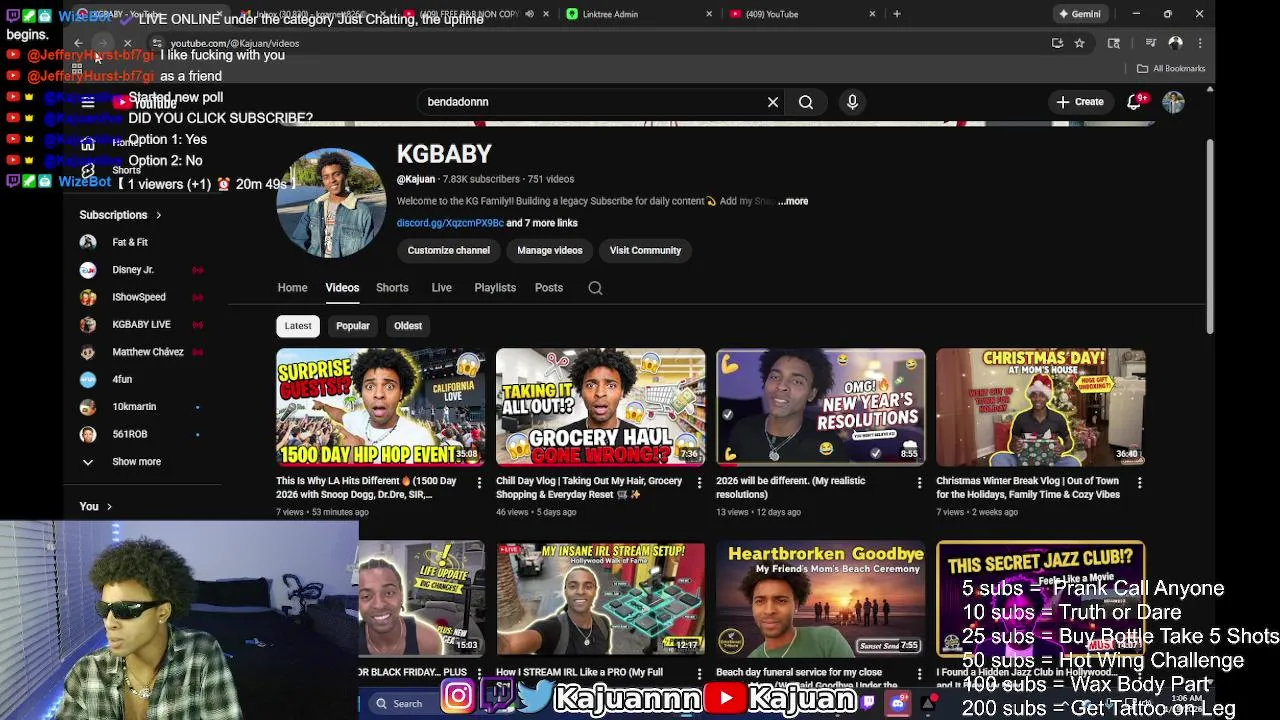Image resolution: width=1280 pixels, height=720 pixels.
Task: Play the Grocery Haul Gone Wrong video
Action: point(601,407)
